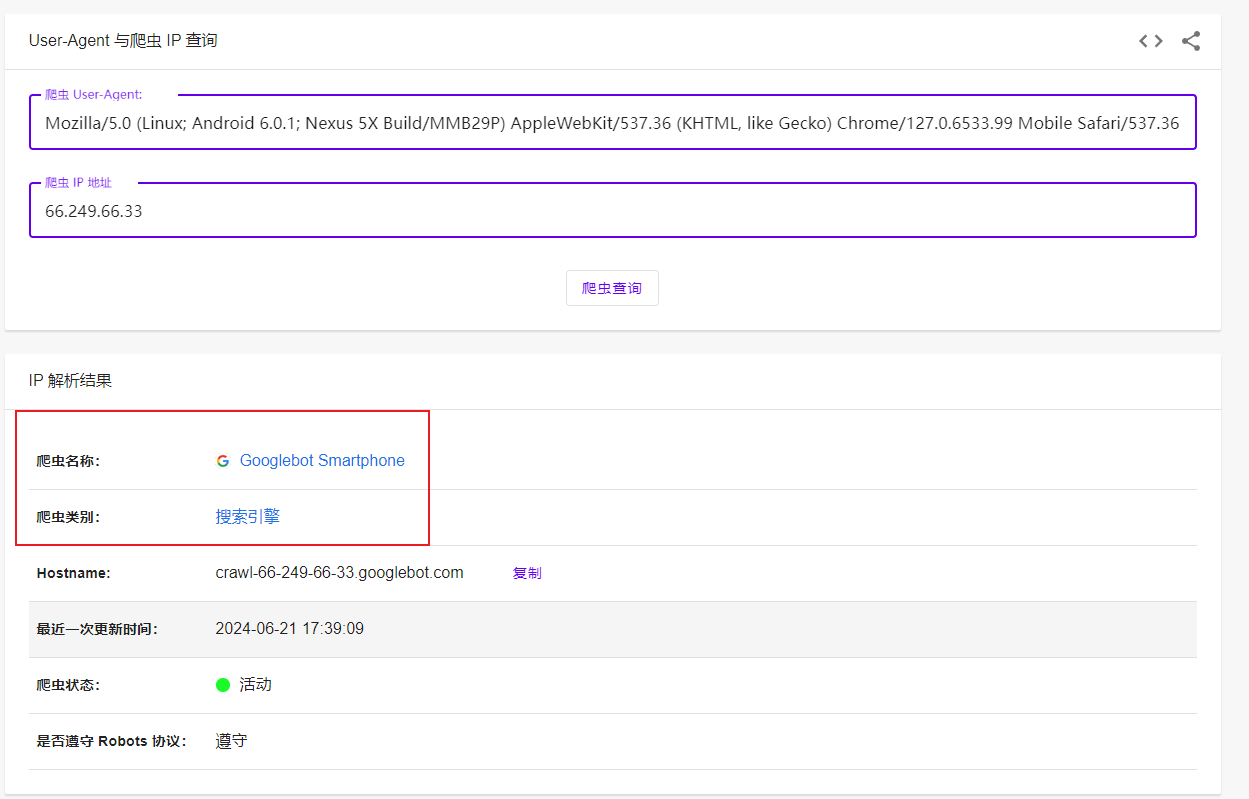Click the 是否遵守 Robots 协议 label

[x=111, y=741]
